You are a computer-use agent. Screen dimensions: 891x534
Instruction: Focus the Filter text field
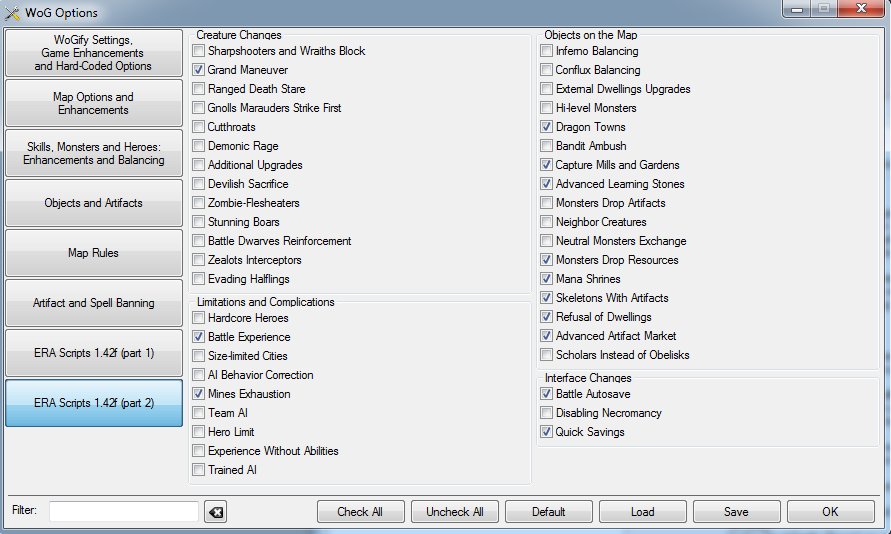[x=123, y=511]
